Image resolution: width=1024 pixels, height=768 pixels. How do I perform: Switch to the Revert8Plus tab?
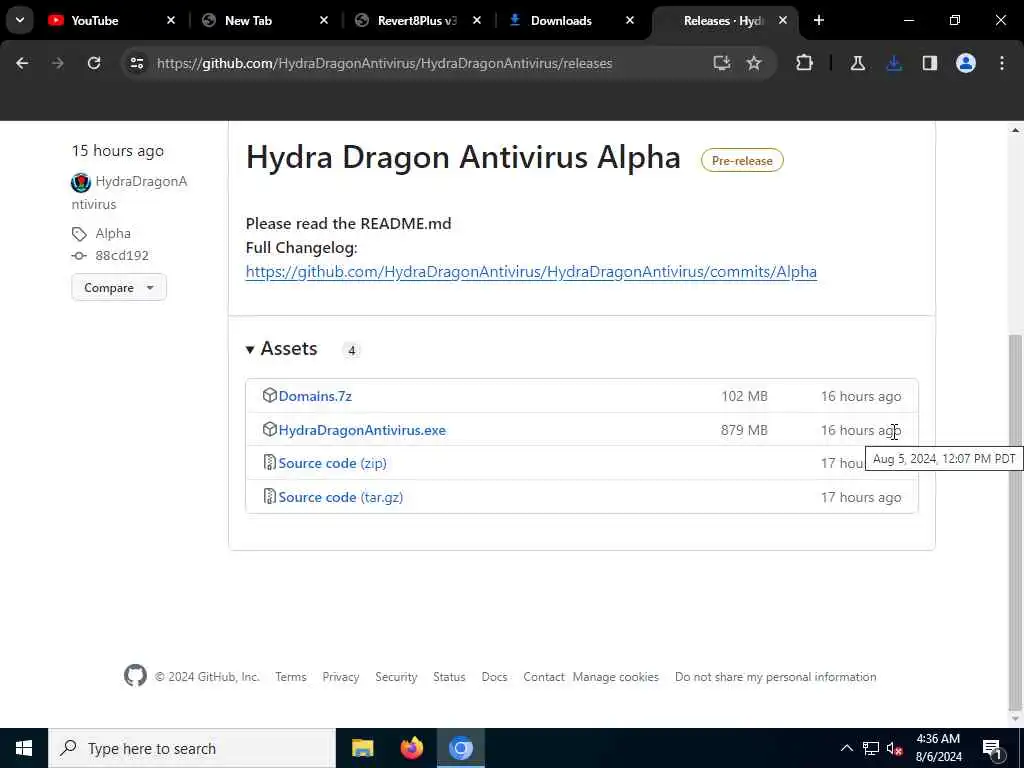[x=417, y=20]
